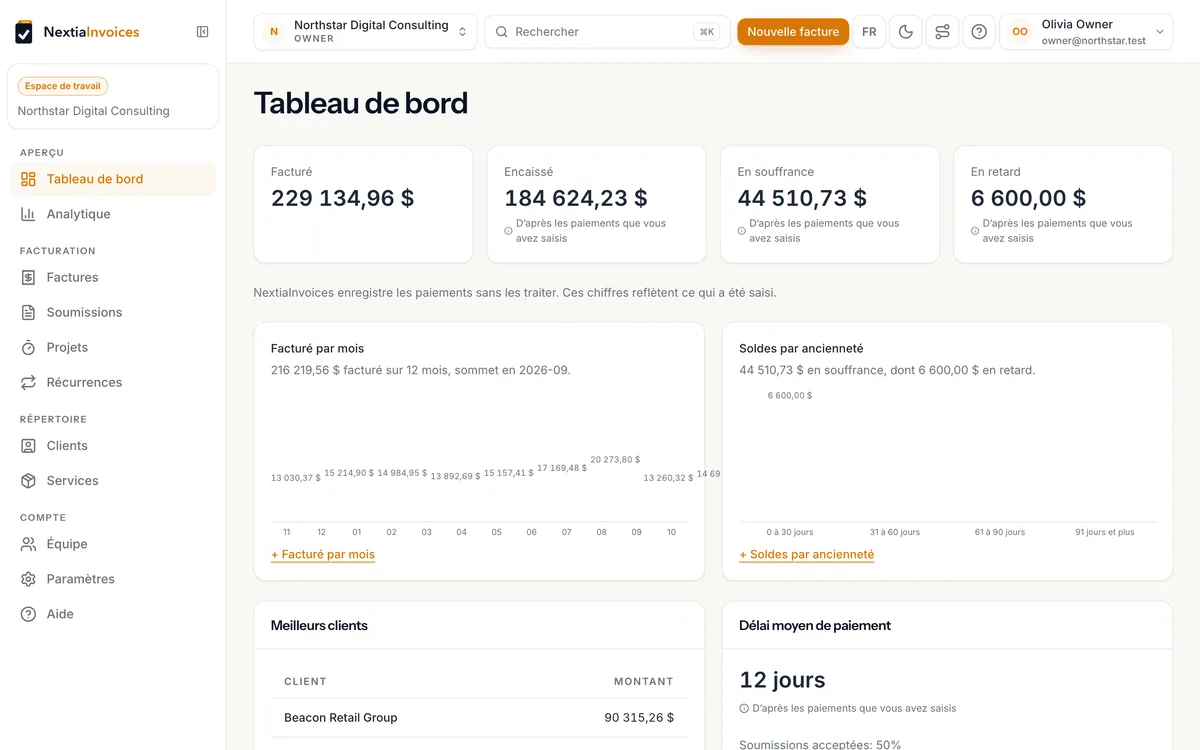Screen dimensions: 1200x750
Task: Open + Soldes par ancienneté link
Action: (x=806, y=554)
